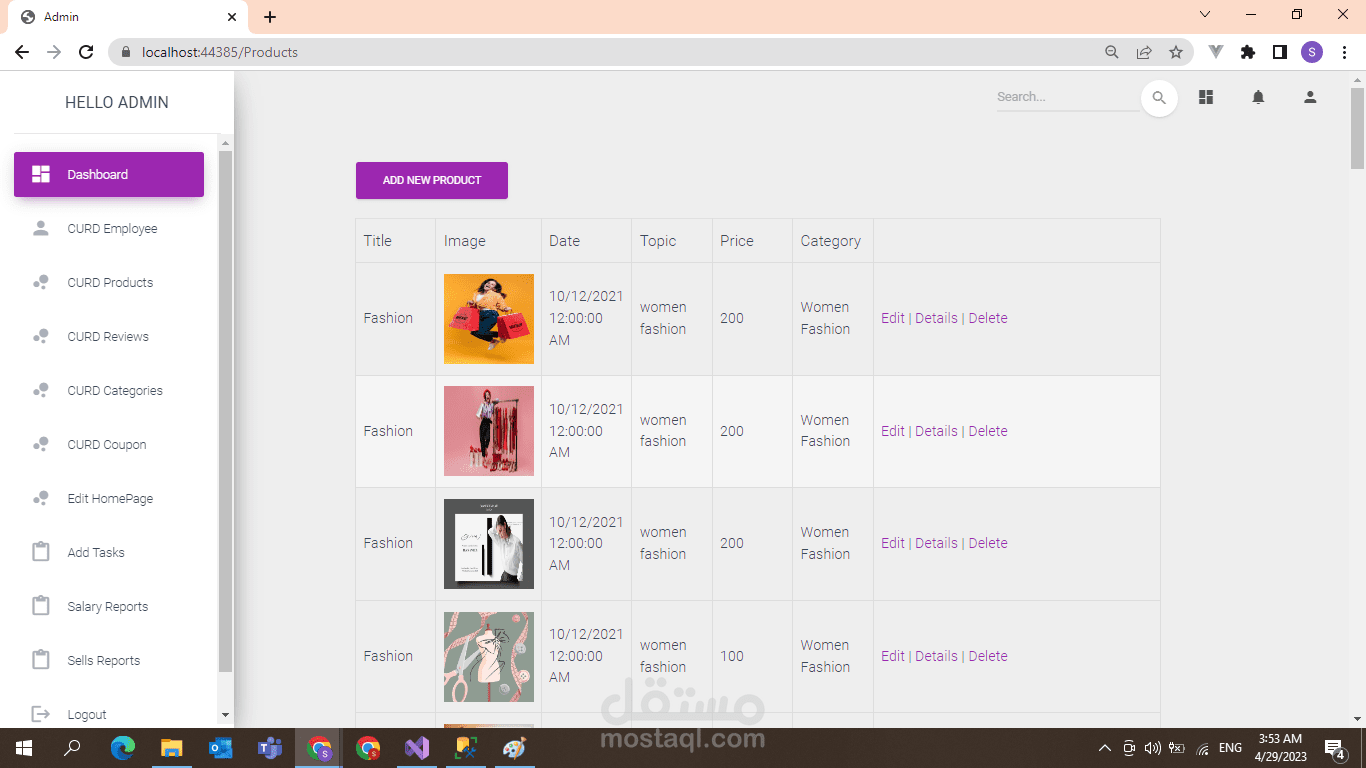Viewport: 1366px width, 768px height.
Task: Expand the tab search chevron in title bar
Action: pyautogui.click(x=1205, y=14)
